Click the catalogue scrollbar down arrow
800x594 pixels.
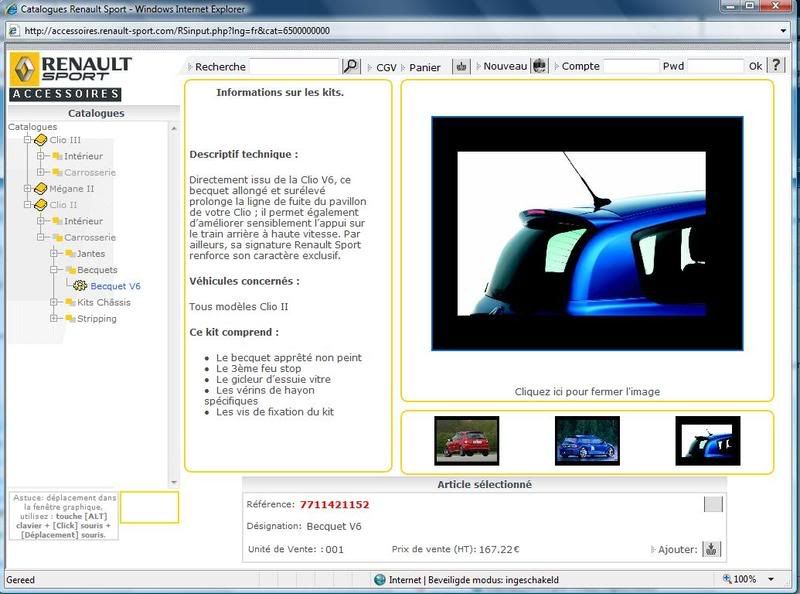(x=174, y=482)
